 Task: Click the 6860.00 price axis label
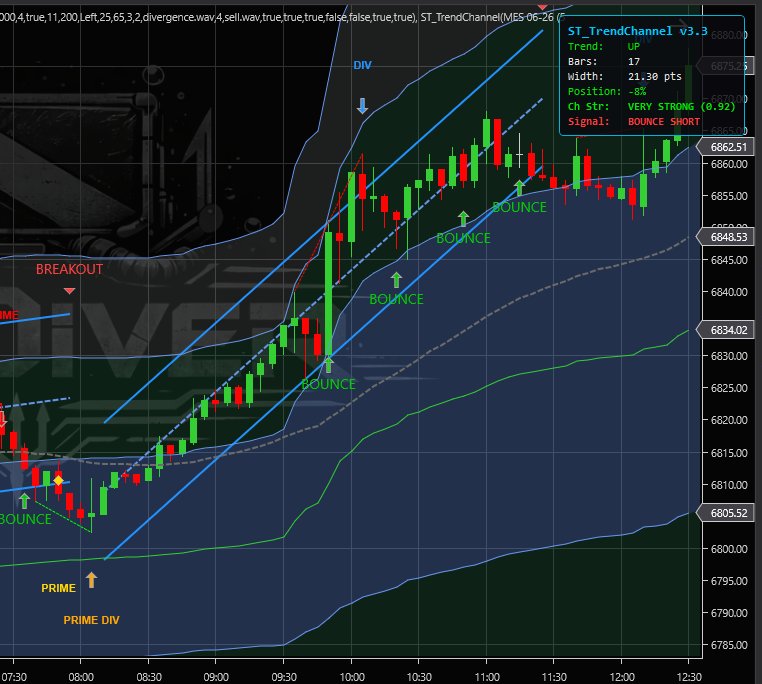point(729,164)
